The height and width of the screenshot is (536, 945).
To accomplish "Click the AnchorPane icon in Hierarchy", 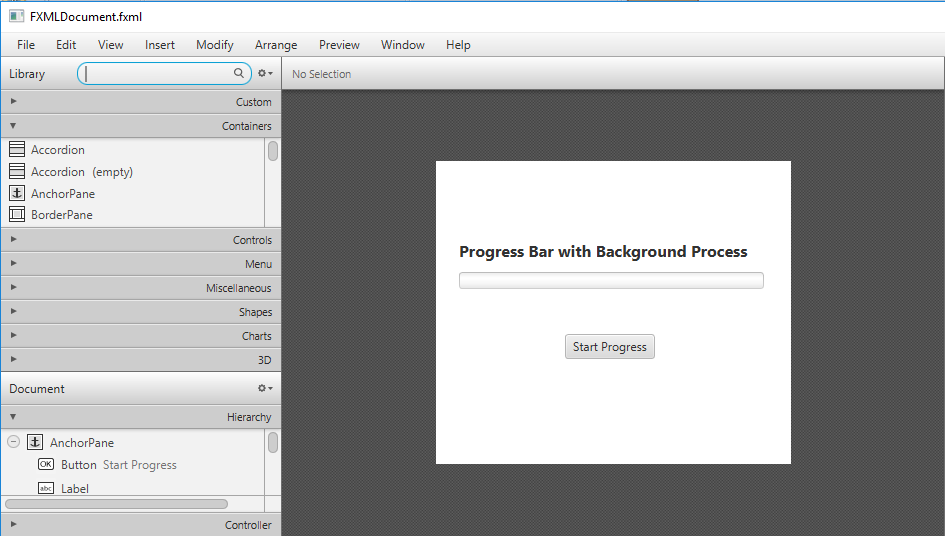I will [35, 442].
